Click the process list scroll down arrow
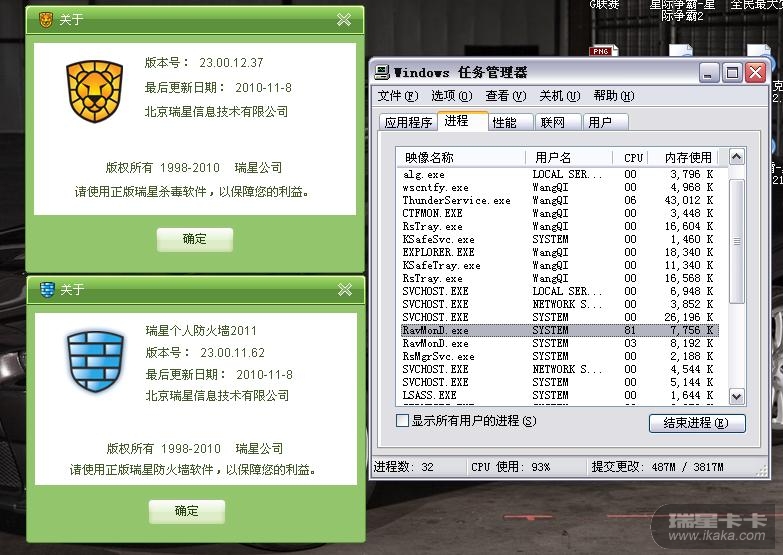The width and height of the screenshot is (783, 555). click(x=737, y=397)
